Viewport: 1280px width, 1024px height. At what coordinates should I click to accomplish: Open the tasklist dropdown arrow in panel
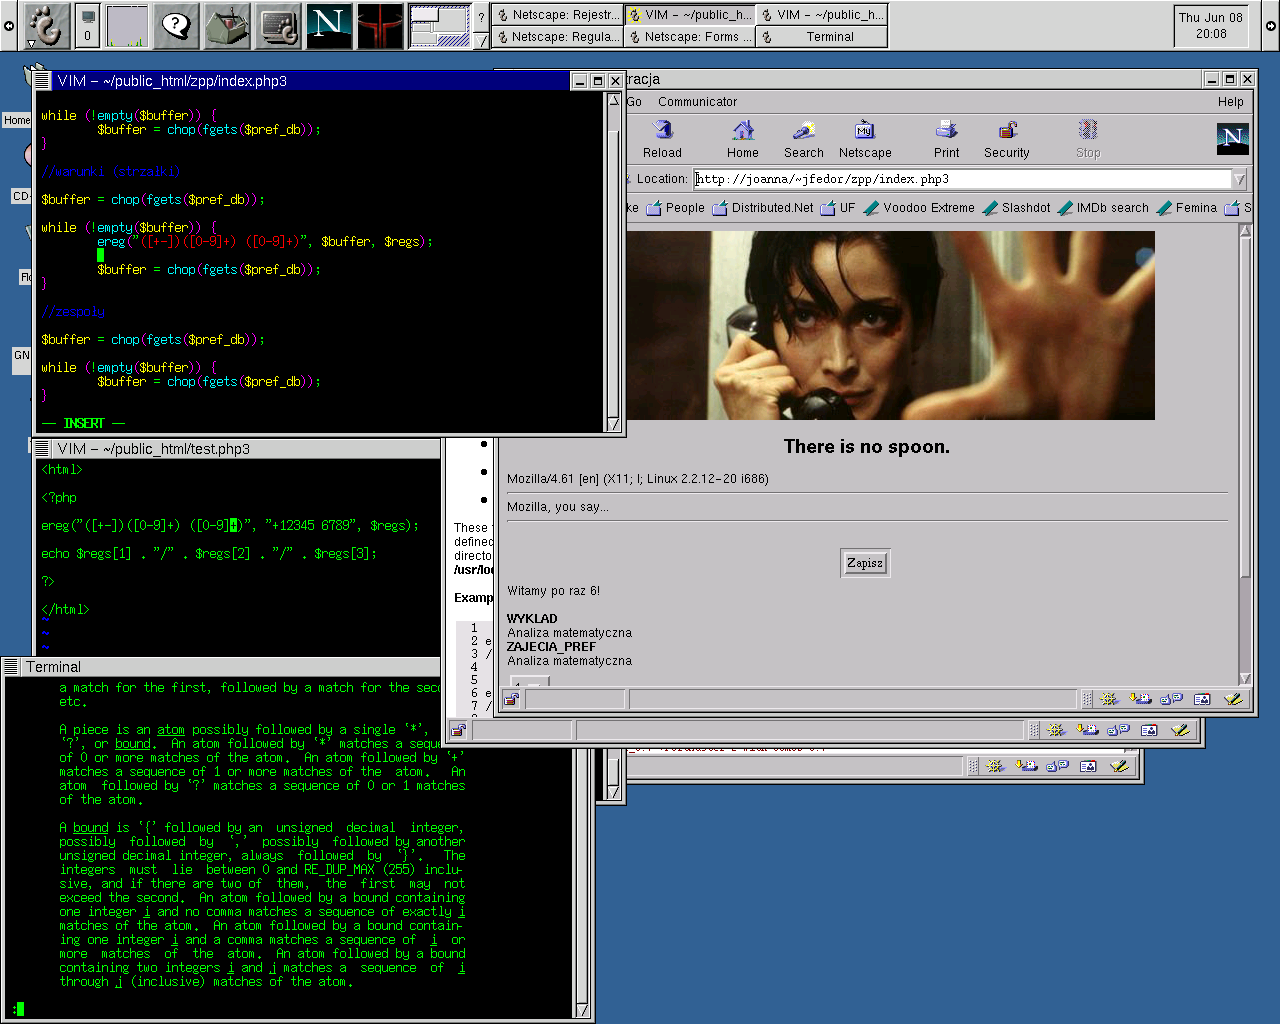tap(481, 39)
